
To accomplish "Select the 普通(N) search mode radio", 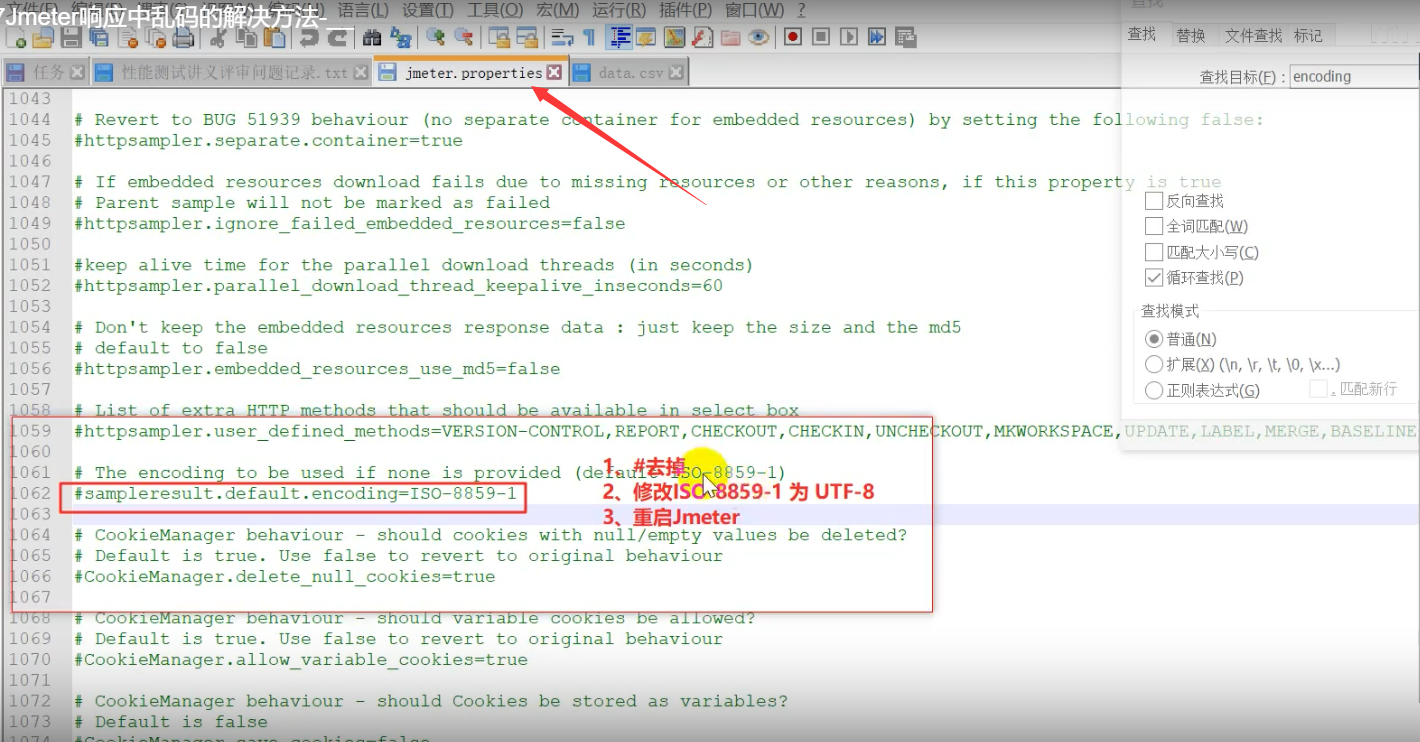I will click(1154, 339).
